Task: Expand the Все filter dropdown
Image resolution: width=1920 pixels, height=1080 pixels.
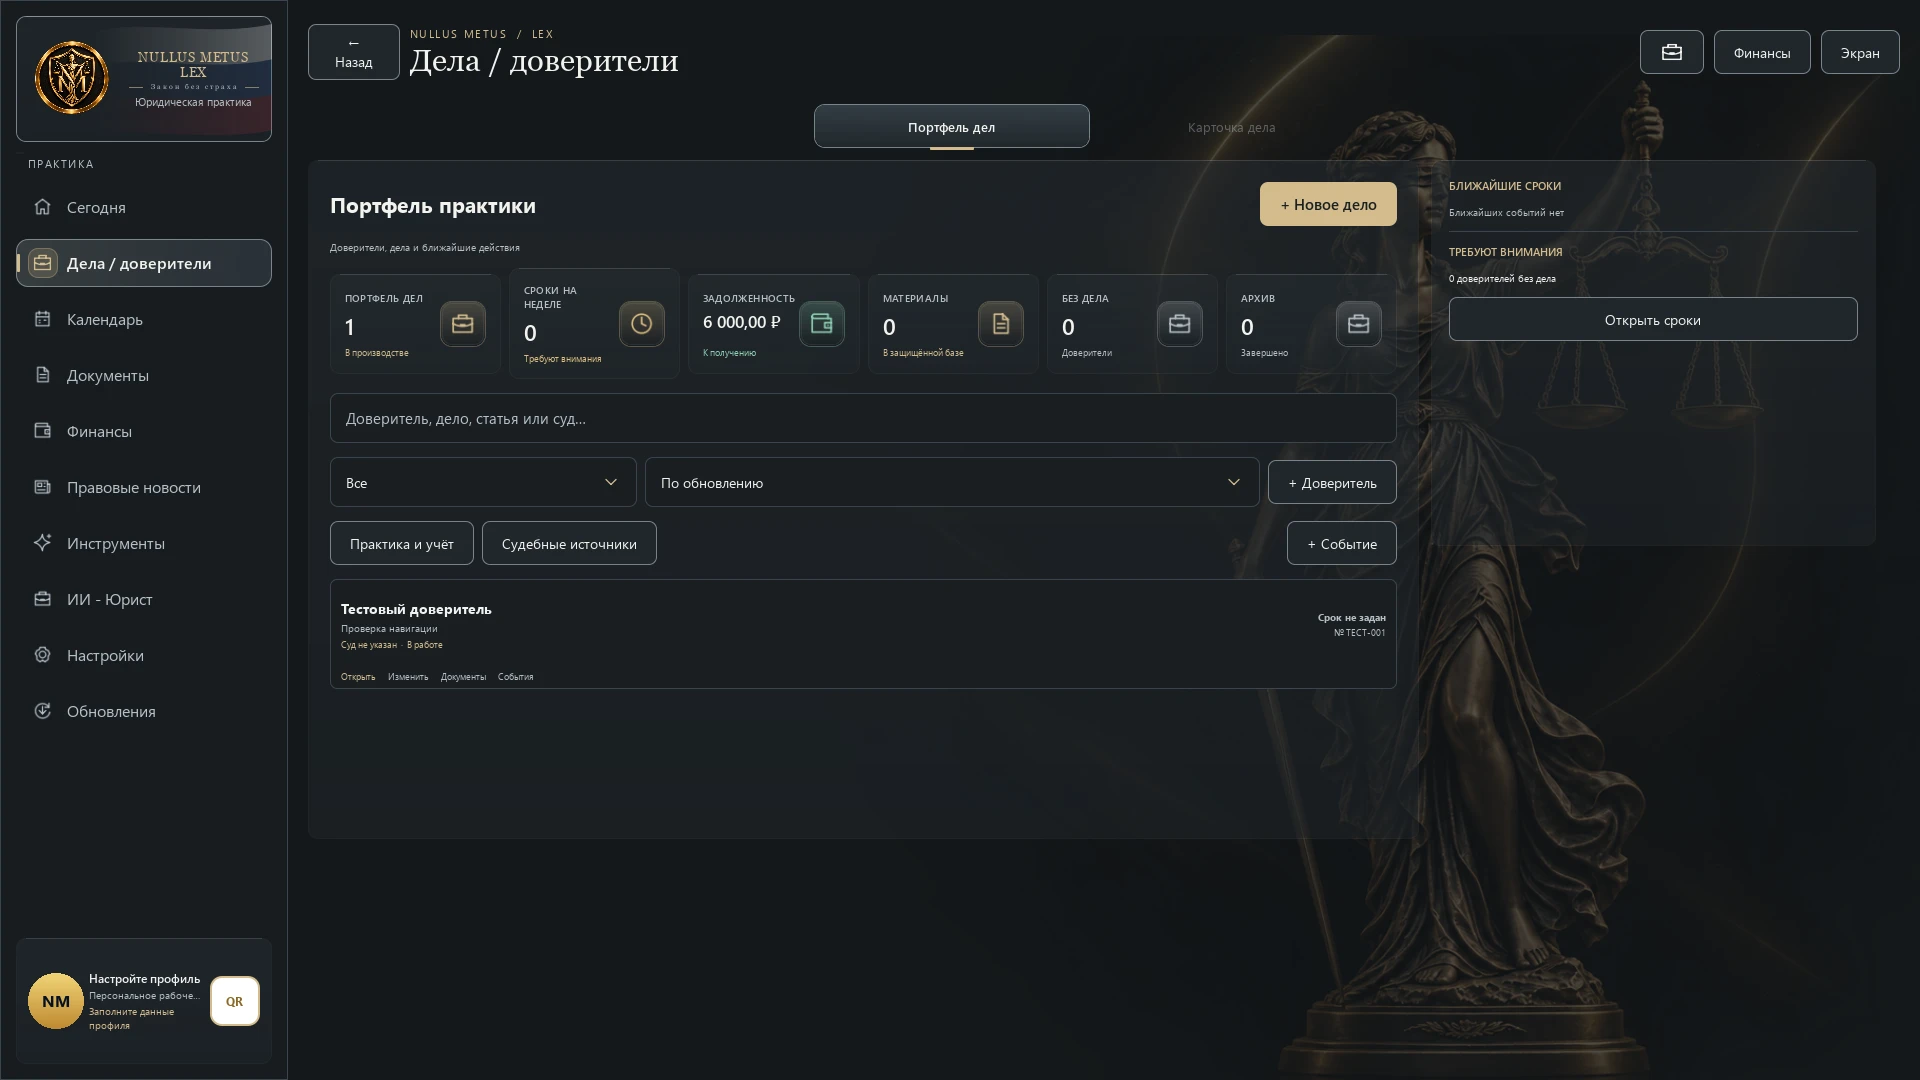Action: pyautogui.click(x=483, y=483)
